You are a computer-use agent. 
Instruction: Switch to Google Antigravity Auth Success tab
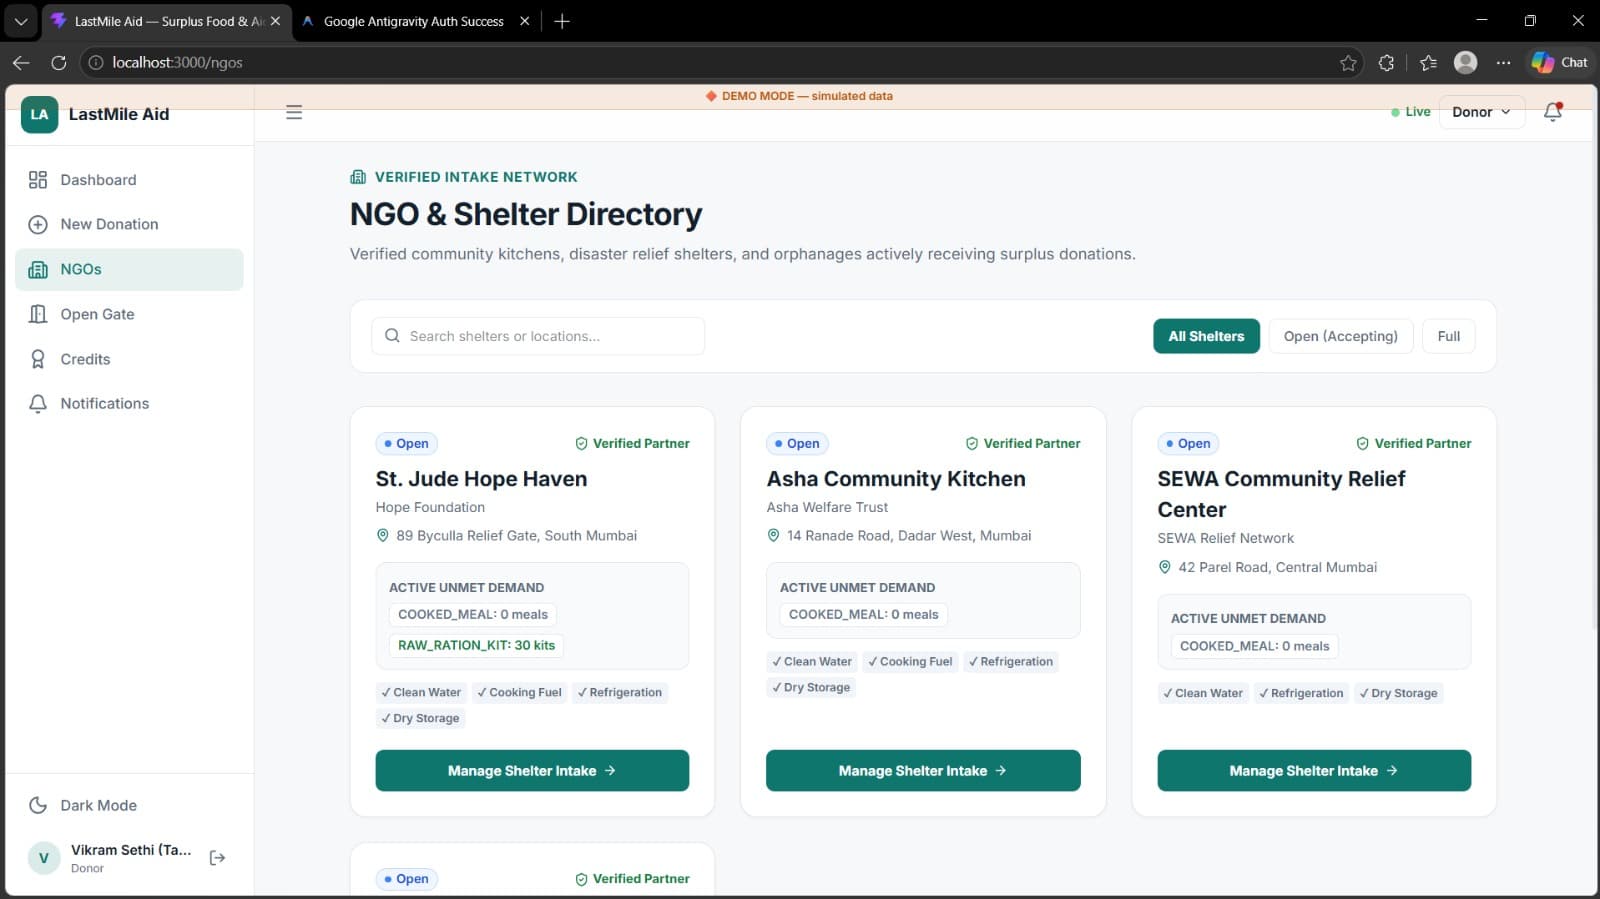[413, 21]
